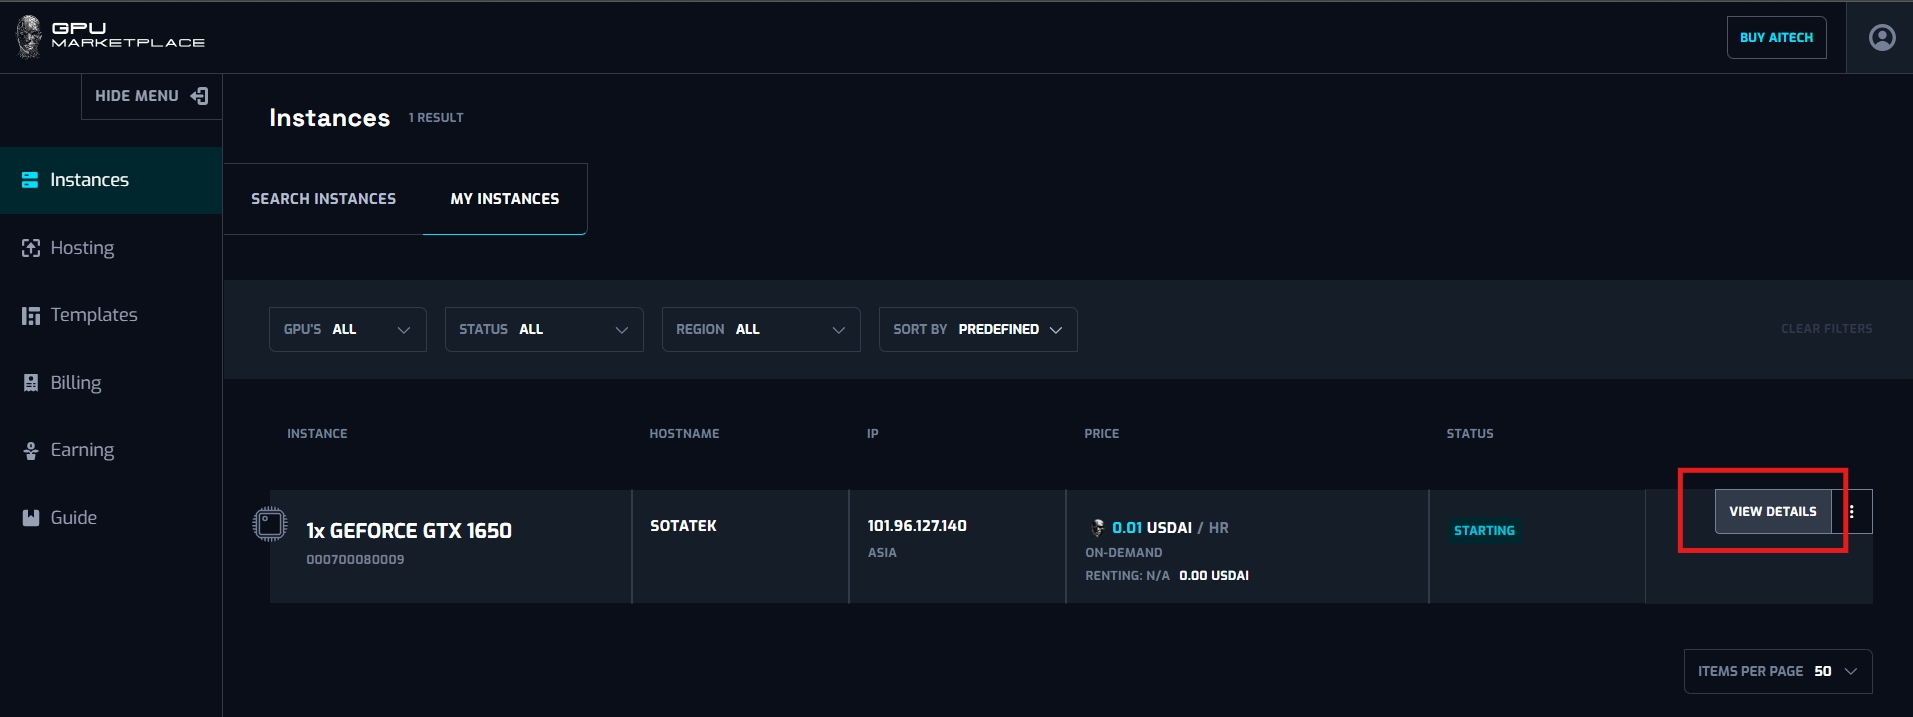
Task: Click the Billing sidebar icon
Action: click(31, 383)
